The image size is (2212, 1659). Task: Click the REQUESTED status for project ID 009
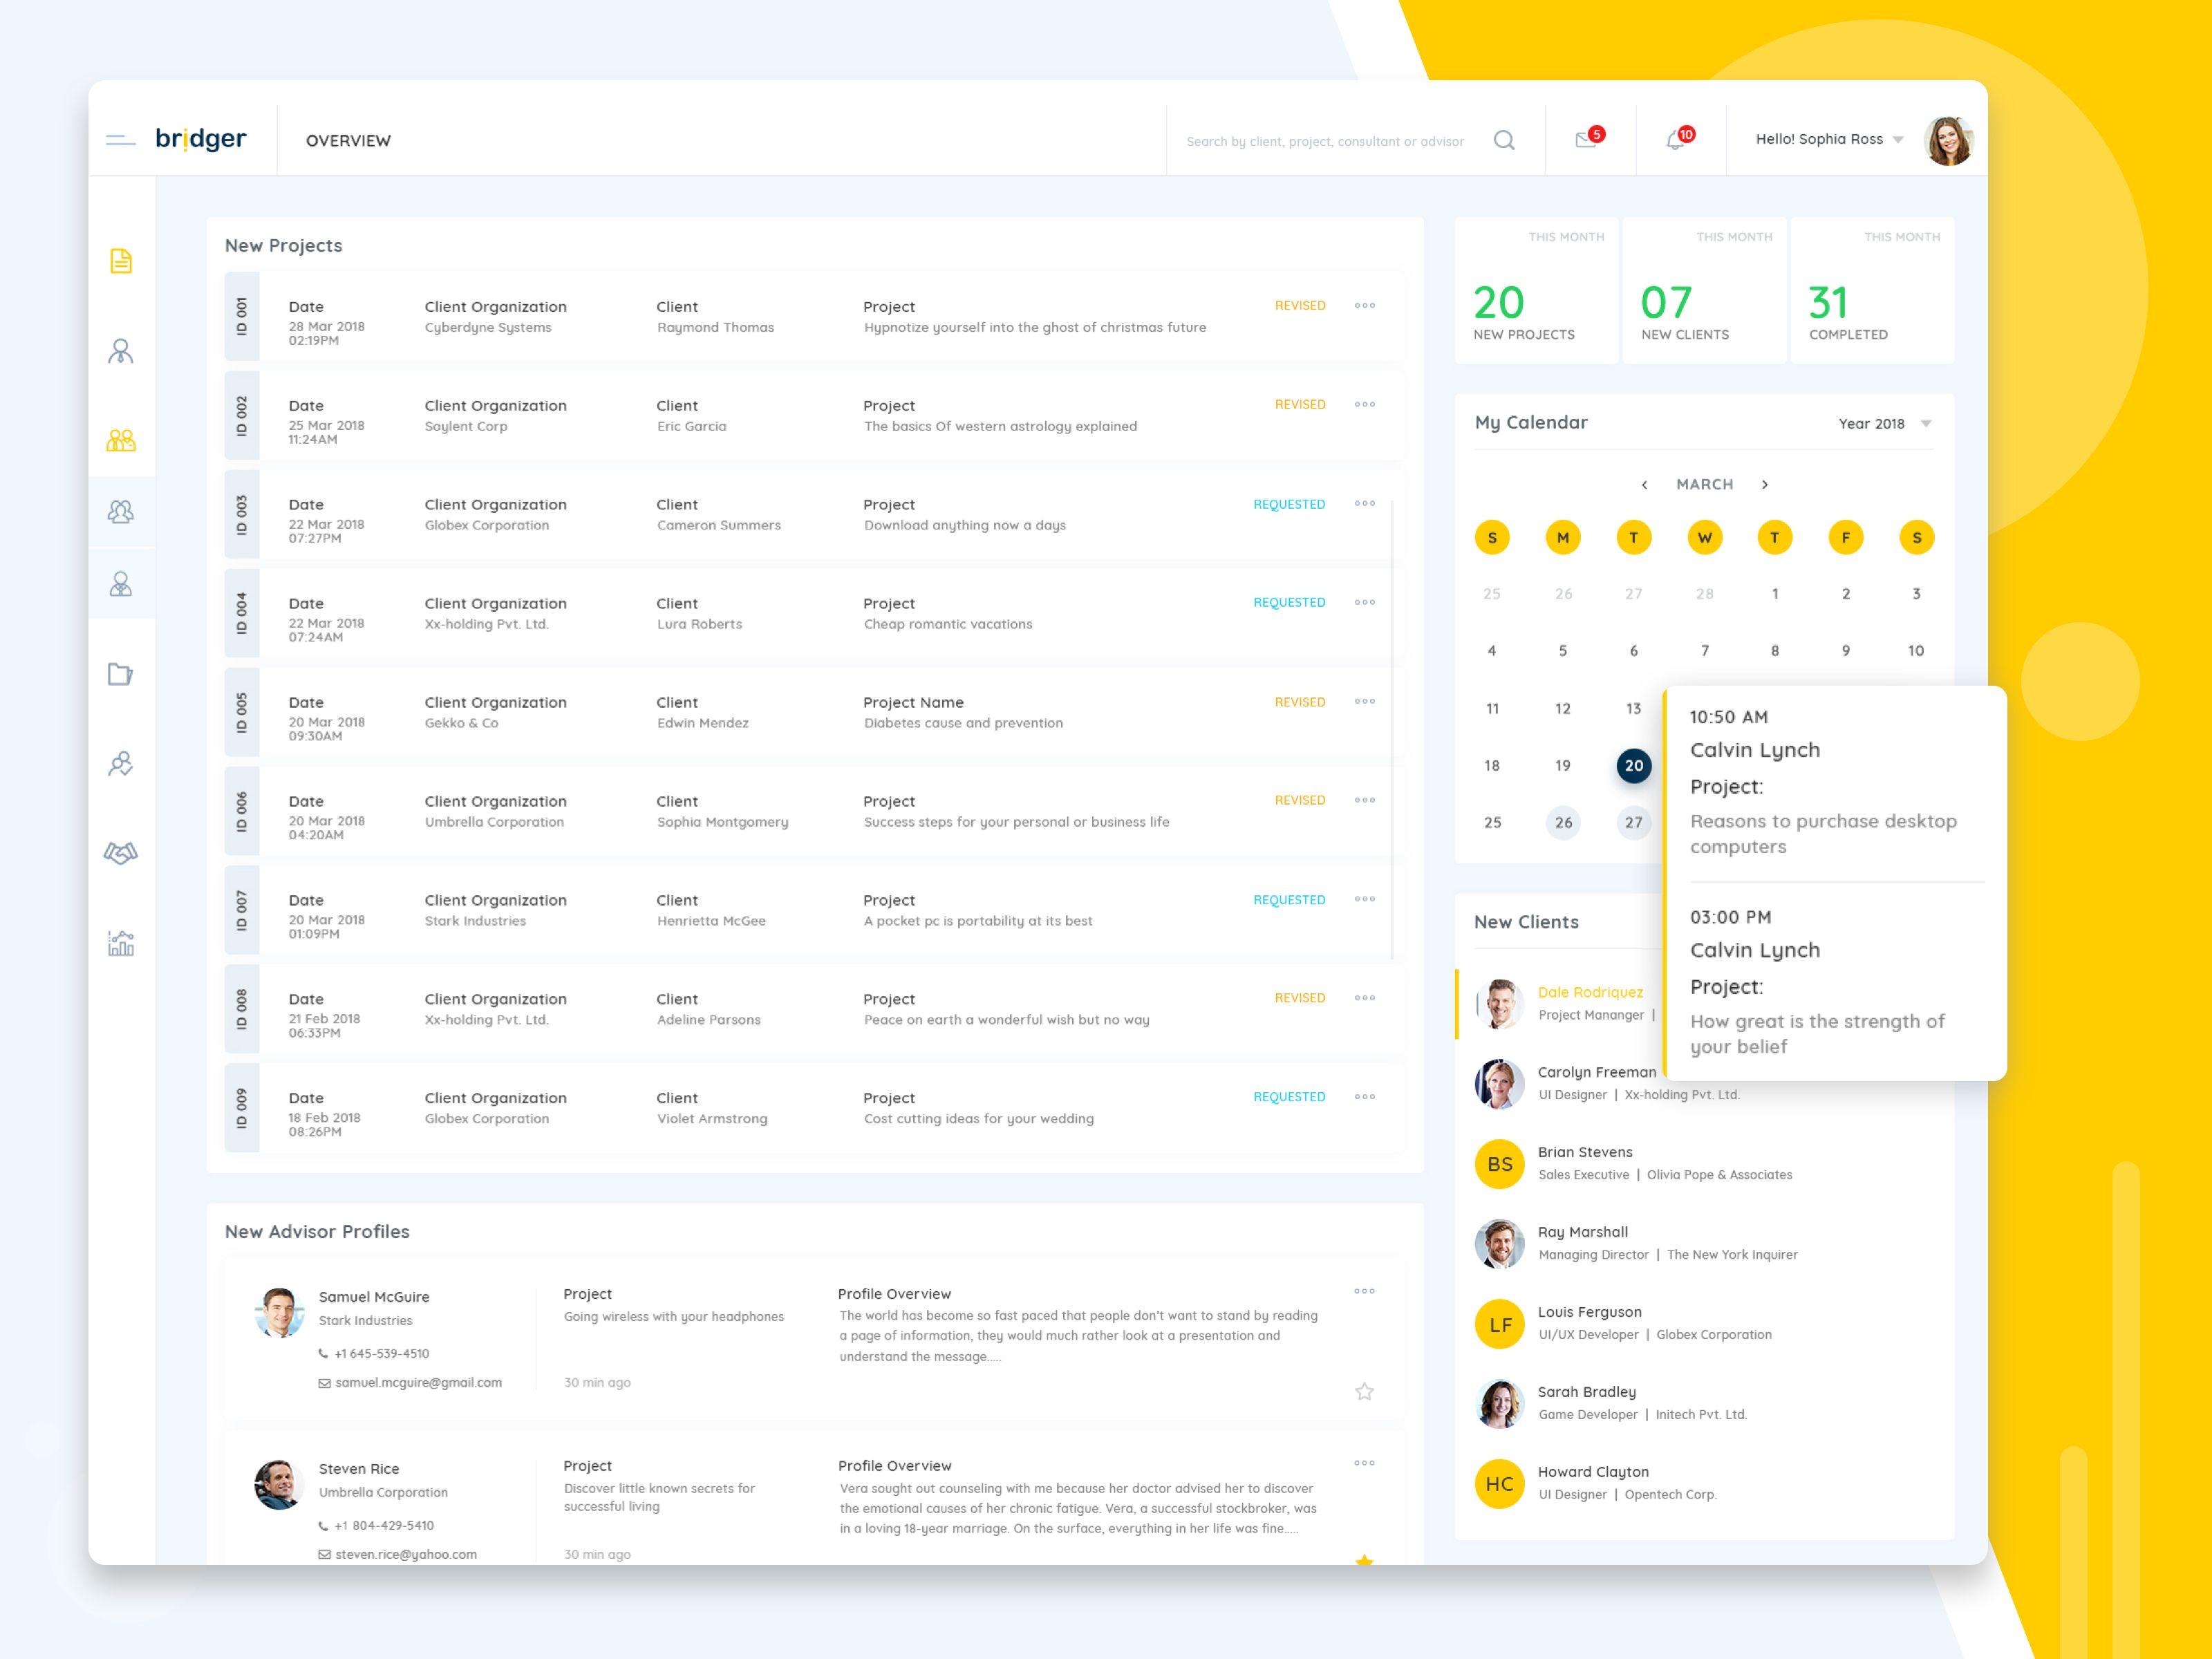pos(1289,1098)
